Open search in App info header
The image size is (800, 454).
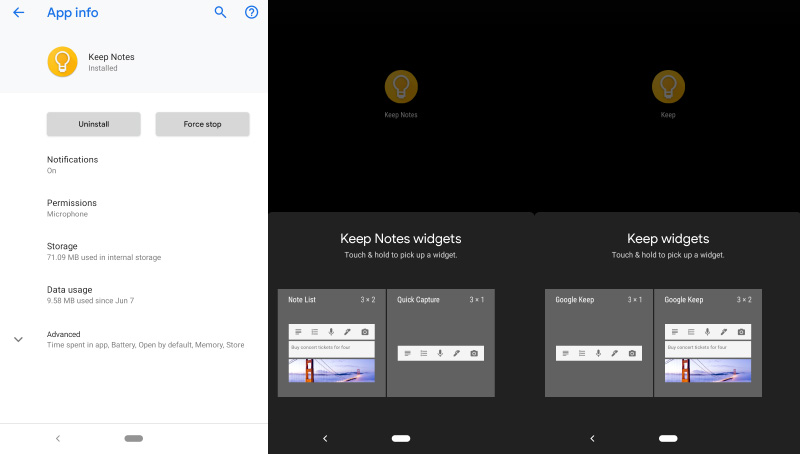click(x=220, y=12)
